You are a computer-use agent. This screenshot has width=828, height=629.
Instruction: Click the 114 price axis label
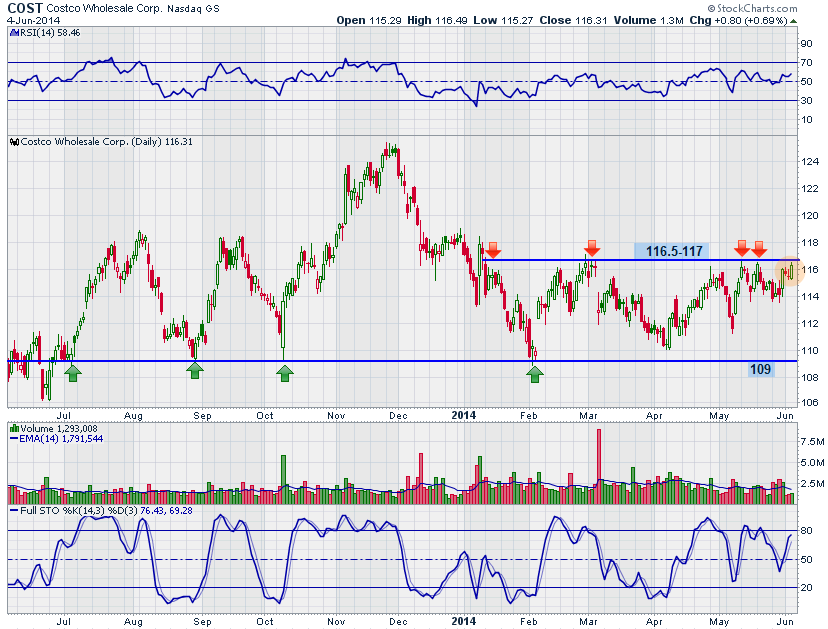coord(810,297)
